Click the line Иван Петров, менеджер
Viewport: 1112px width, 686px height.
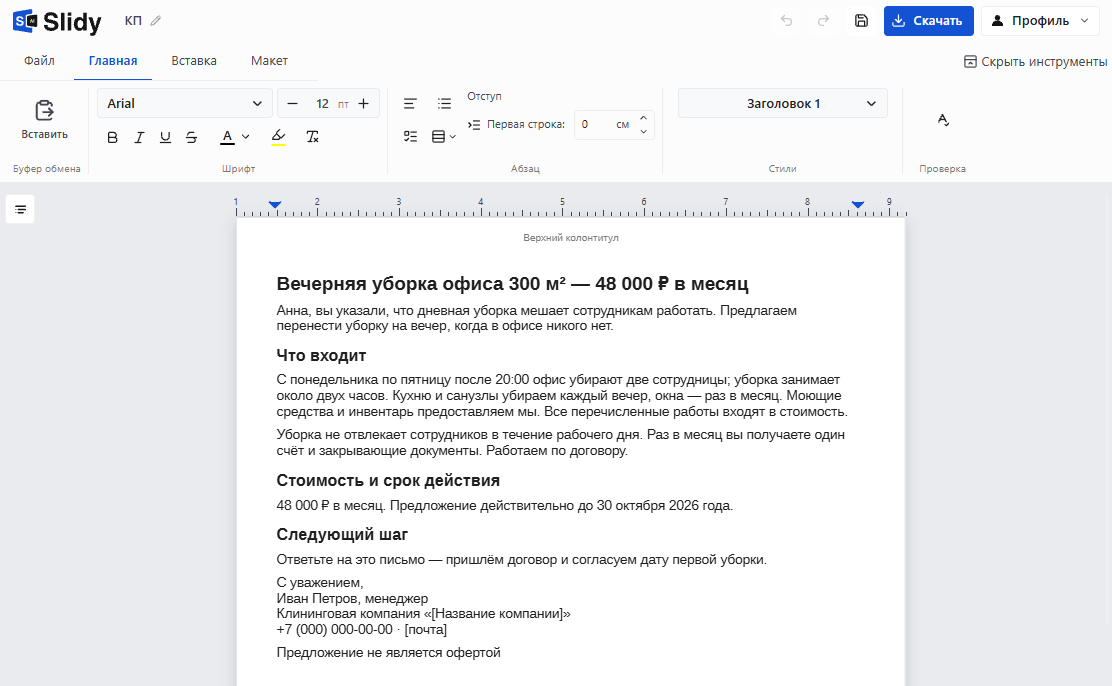coord(352,599)
